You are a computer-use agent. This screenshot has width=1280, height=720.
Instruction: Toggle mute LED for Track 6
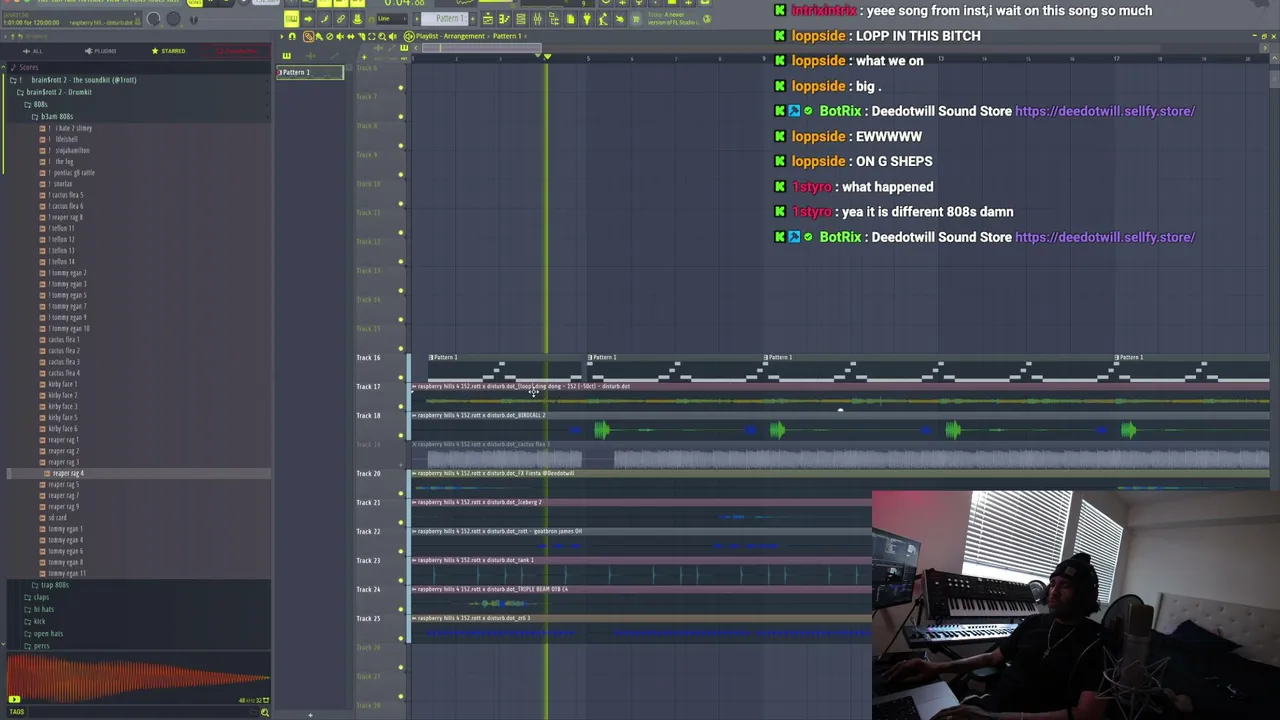click(401, 88)
